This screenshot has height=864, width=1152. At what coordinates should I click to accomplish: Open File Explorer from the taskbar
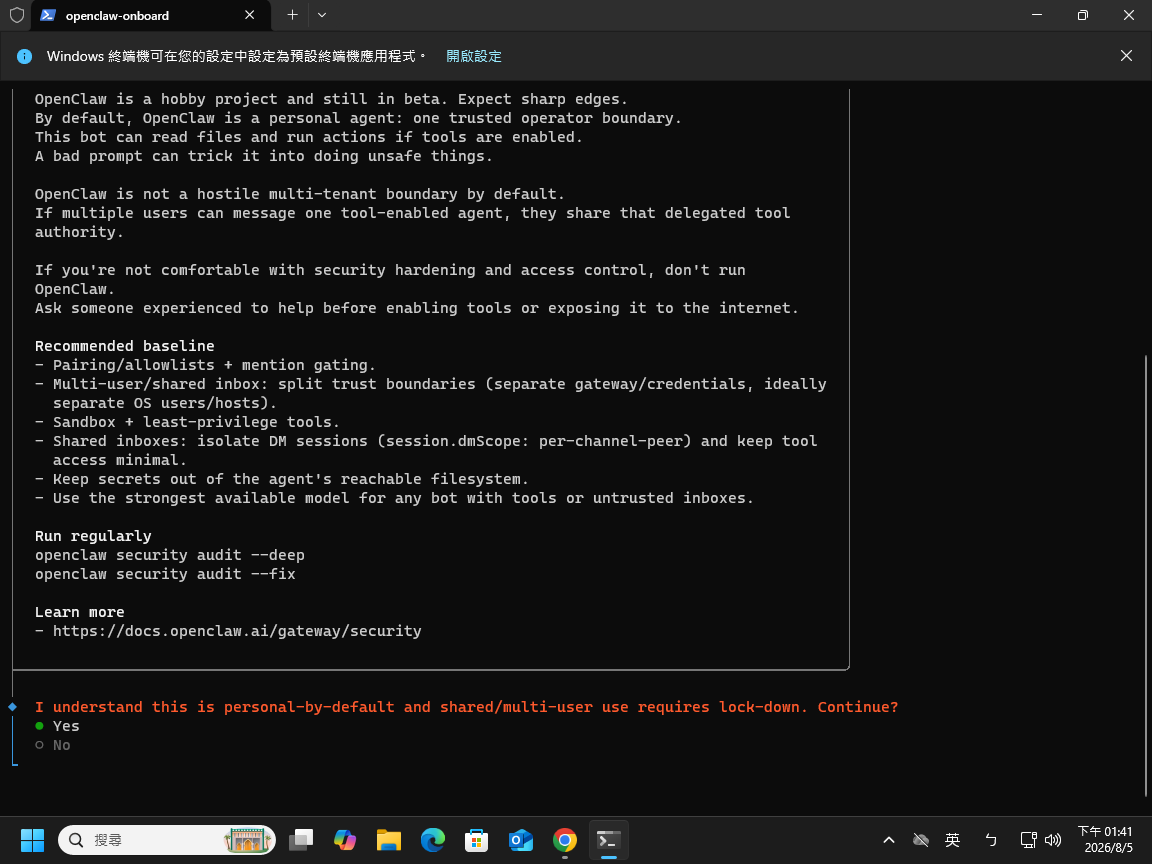[389, 840]
